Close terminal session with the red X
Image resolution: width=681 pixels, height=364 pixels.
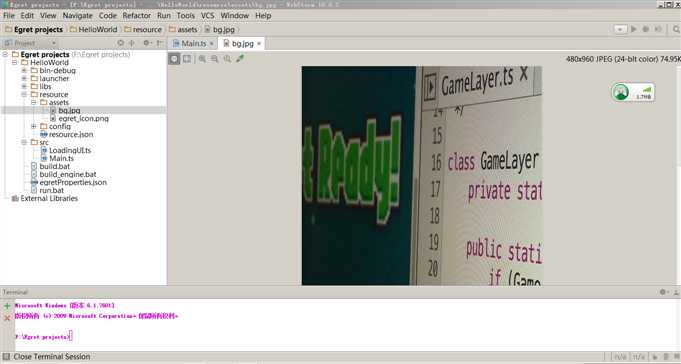click(x=7, y=318)
